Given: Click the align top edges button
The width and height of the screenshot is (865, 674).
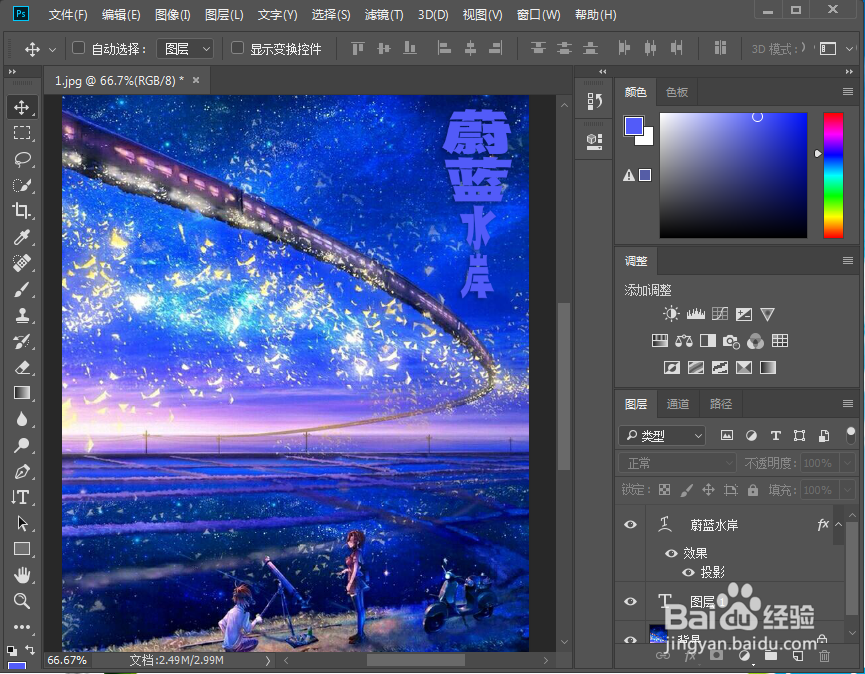Looking at the screenshot, I should click(358, 49).
